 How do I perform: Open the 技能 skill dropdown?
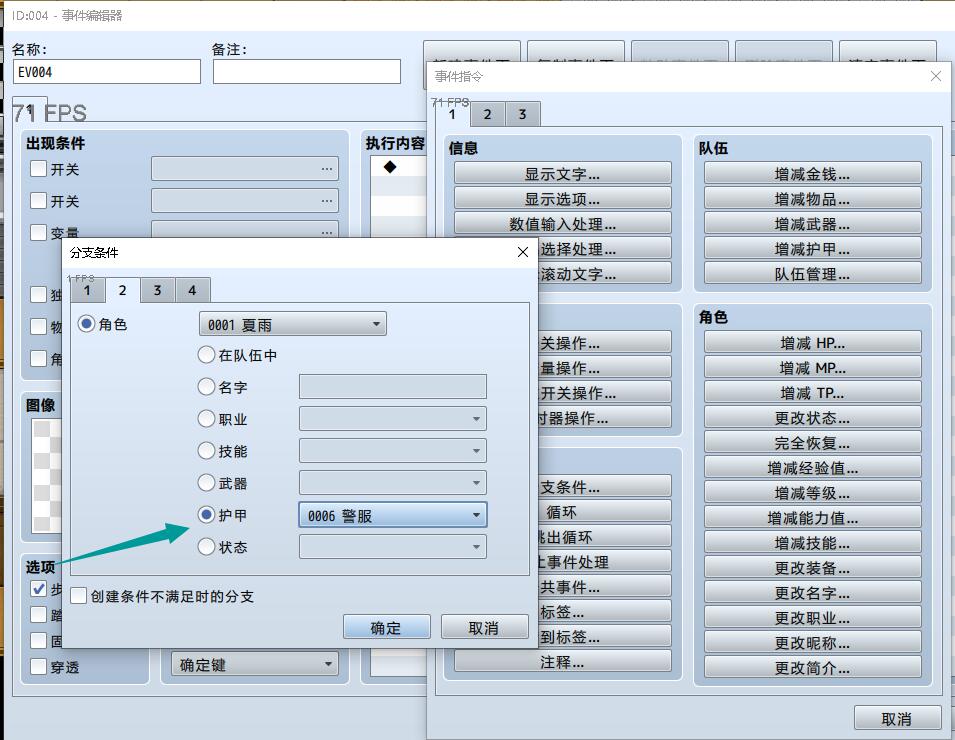[x=393, y=451]
